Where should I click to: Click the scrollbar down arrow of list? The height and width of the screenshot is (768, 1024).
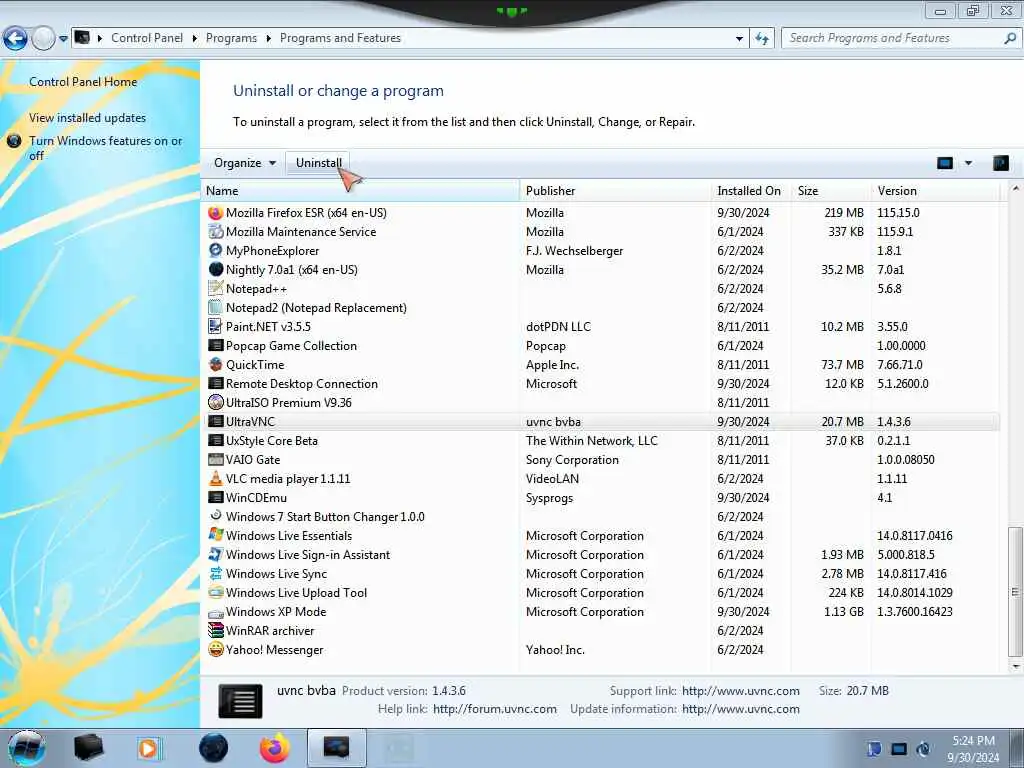[1015, 667]
